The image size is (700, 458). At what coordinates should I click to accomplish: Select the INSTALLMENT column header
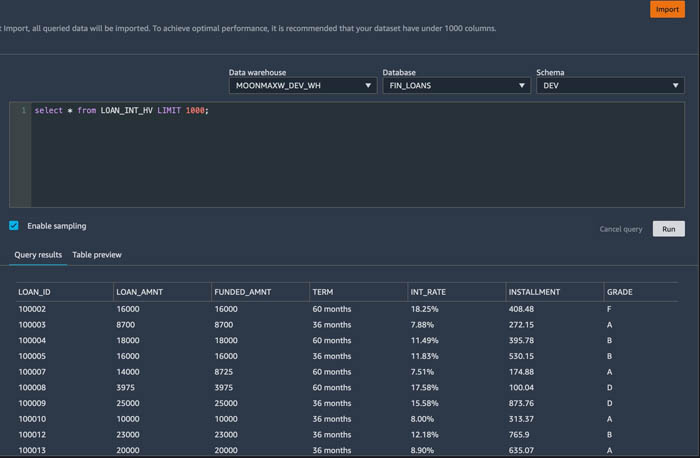(x=534, y=292)
